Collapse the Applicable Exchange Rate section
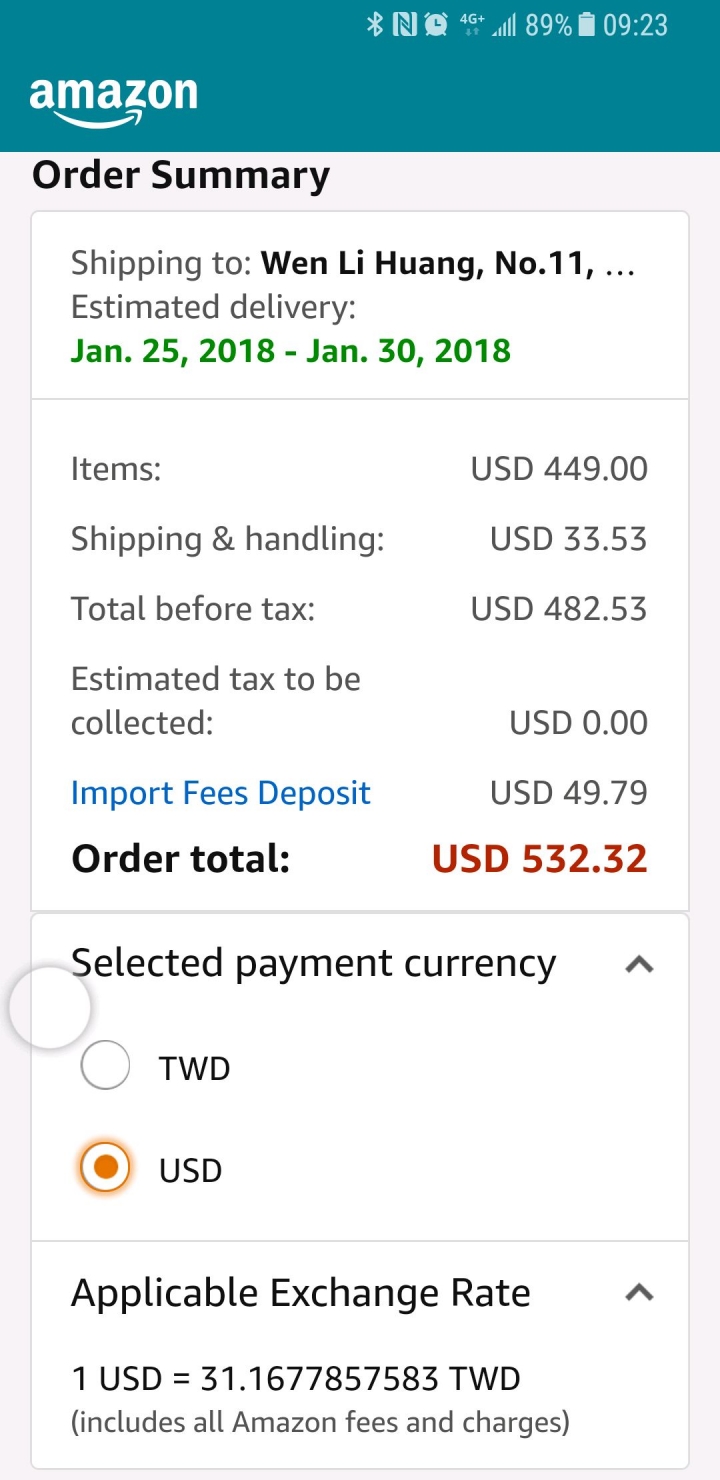This screenshot has width=720, height=1480. coord(639,1292)
